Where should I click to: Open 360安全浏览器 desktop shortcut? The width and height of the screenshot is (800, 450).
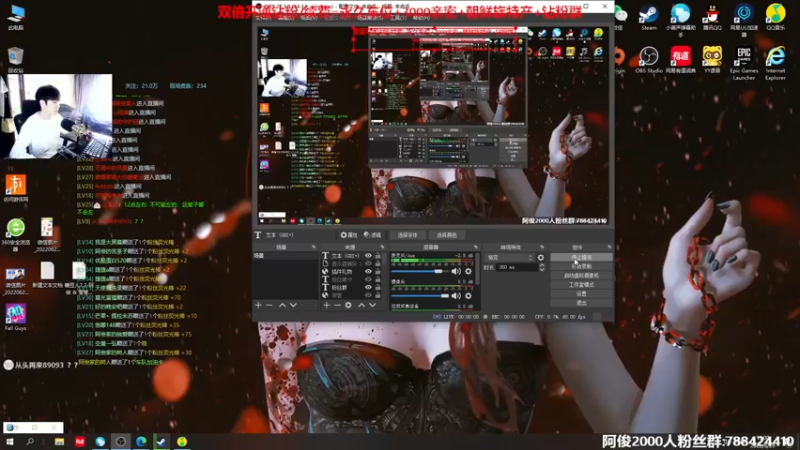(15, 235)
